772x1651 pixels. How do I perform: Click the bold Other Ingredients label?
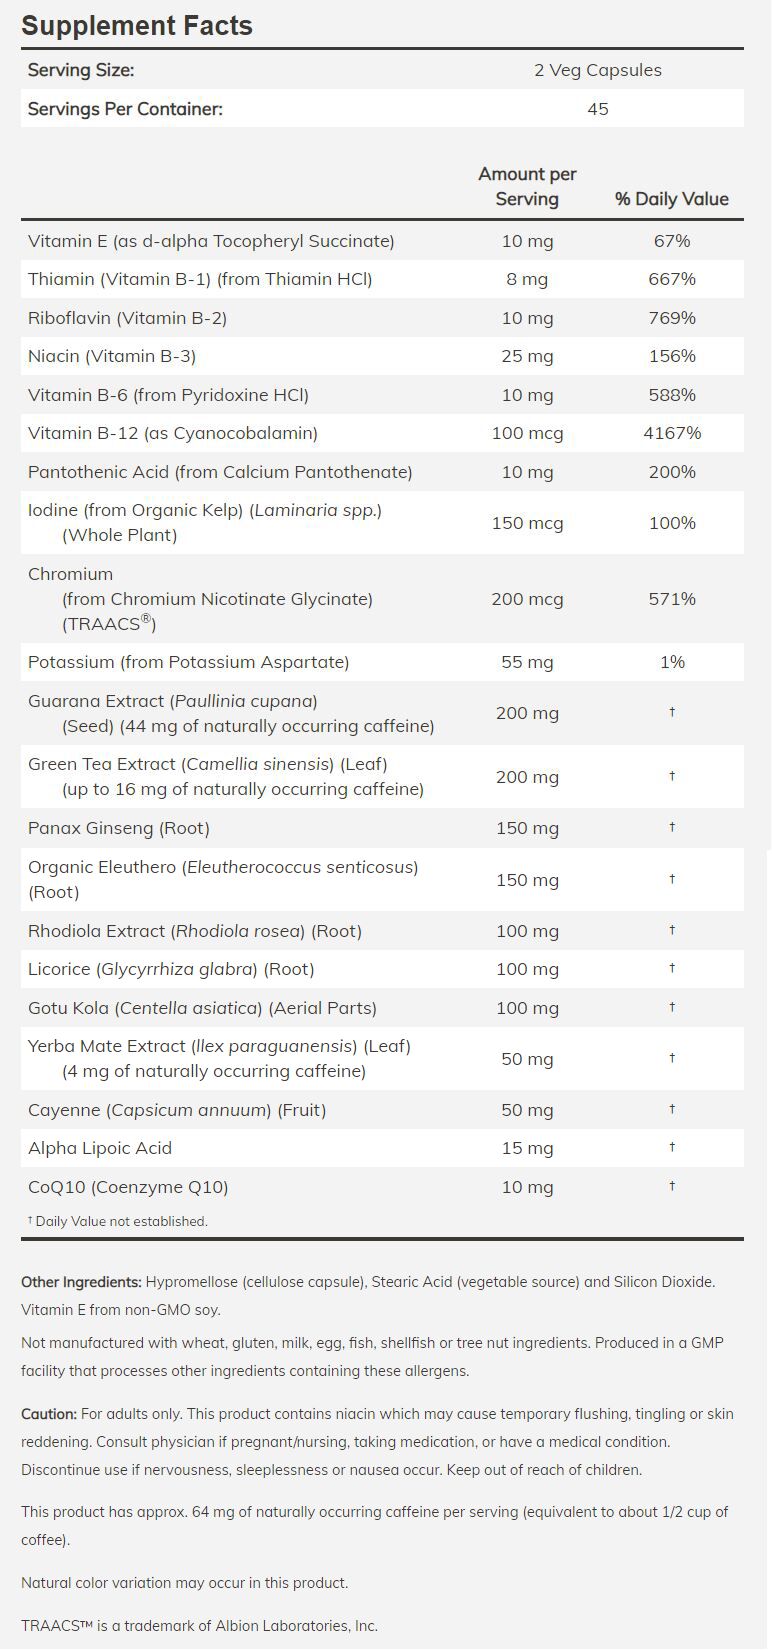point(81,1282)
